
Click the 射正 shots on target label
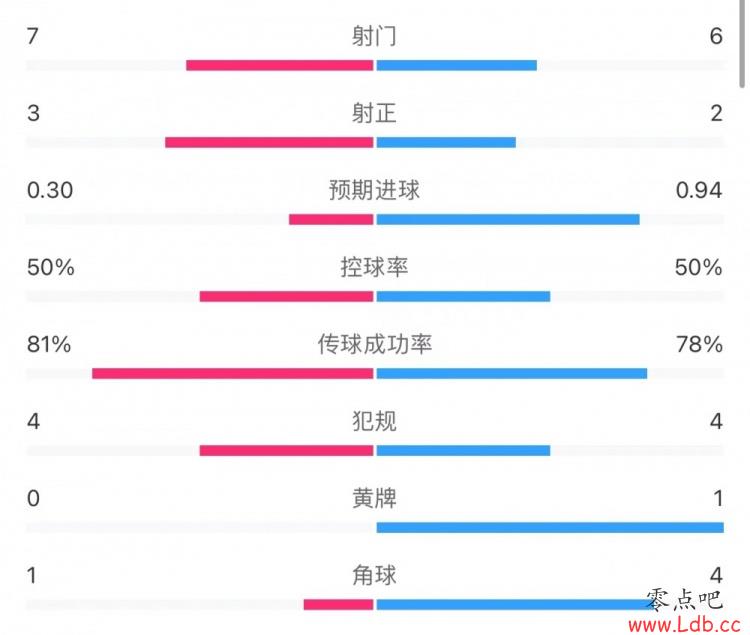tap(374, 113)
